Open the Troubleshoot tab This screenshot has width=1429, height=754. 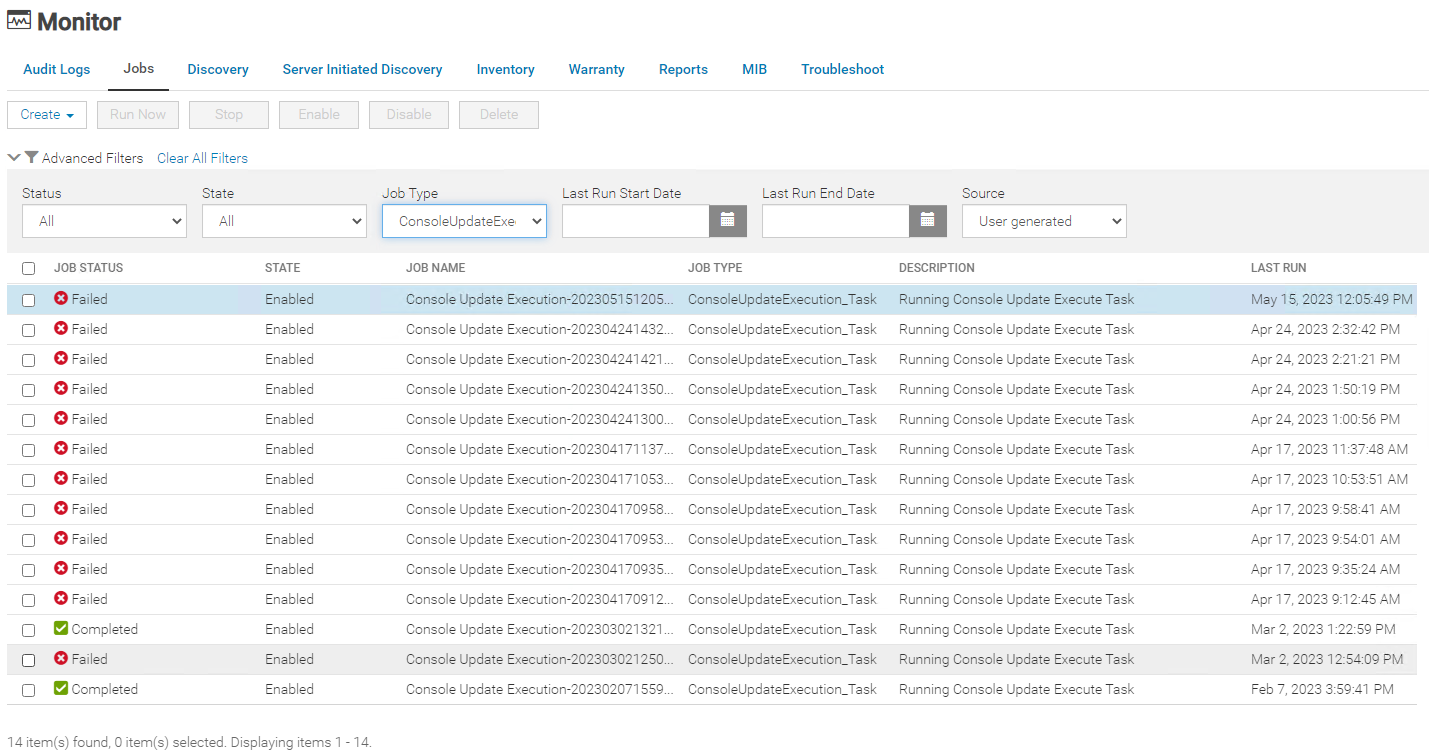click(842, 69)
